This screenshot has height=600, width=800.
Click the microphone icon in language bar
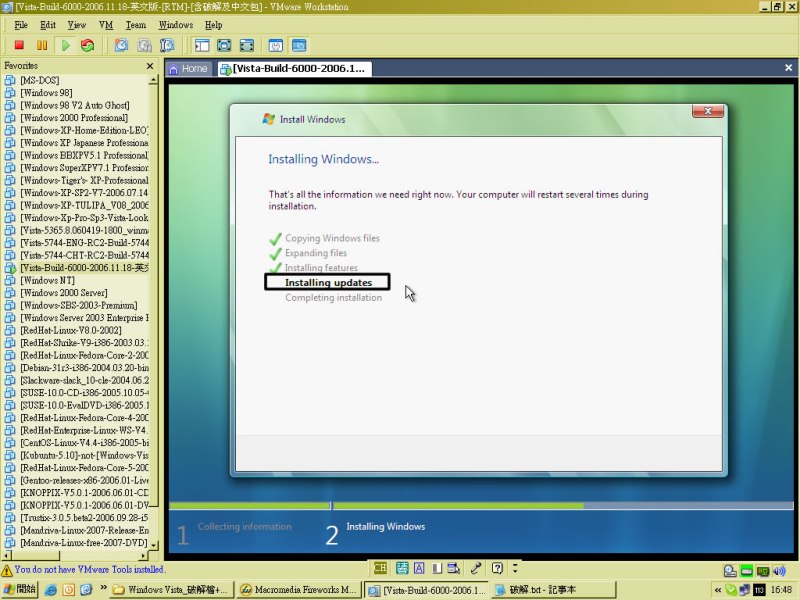click(476, 568)
